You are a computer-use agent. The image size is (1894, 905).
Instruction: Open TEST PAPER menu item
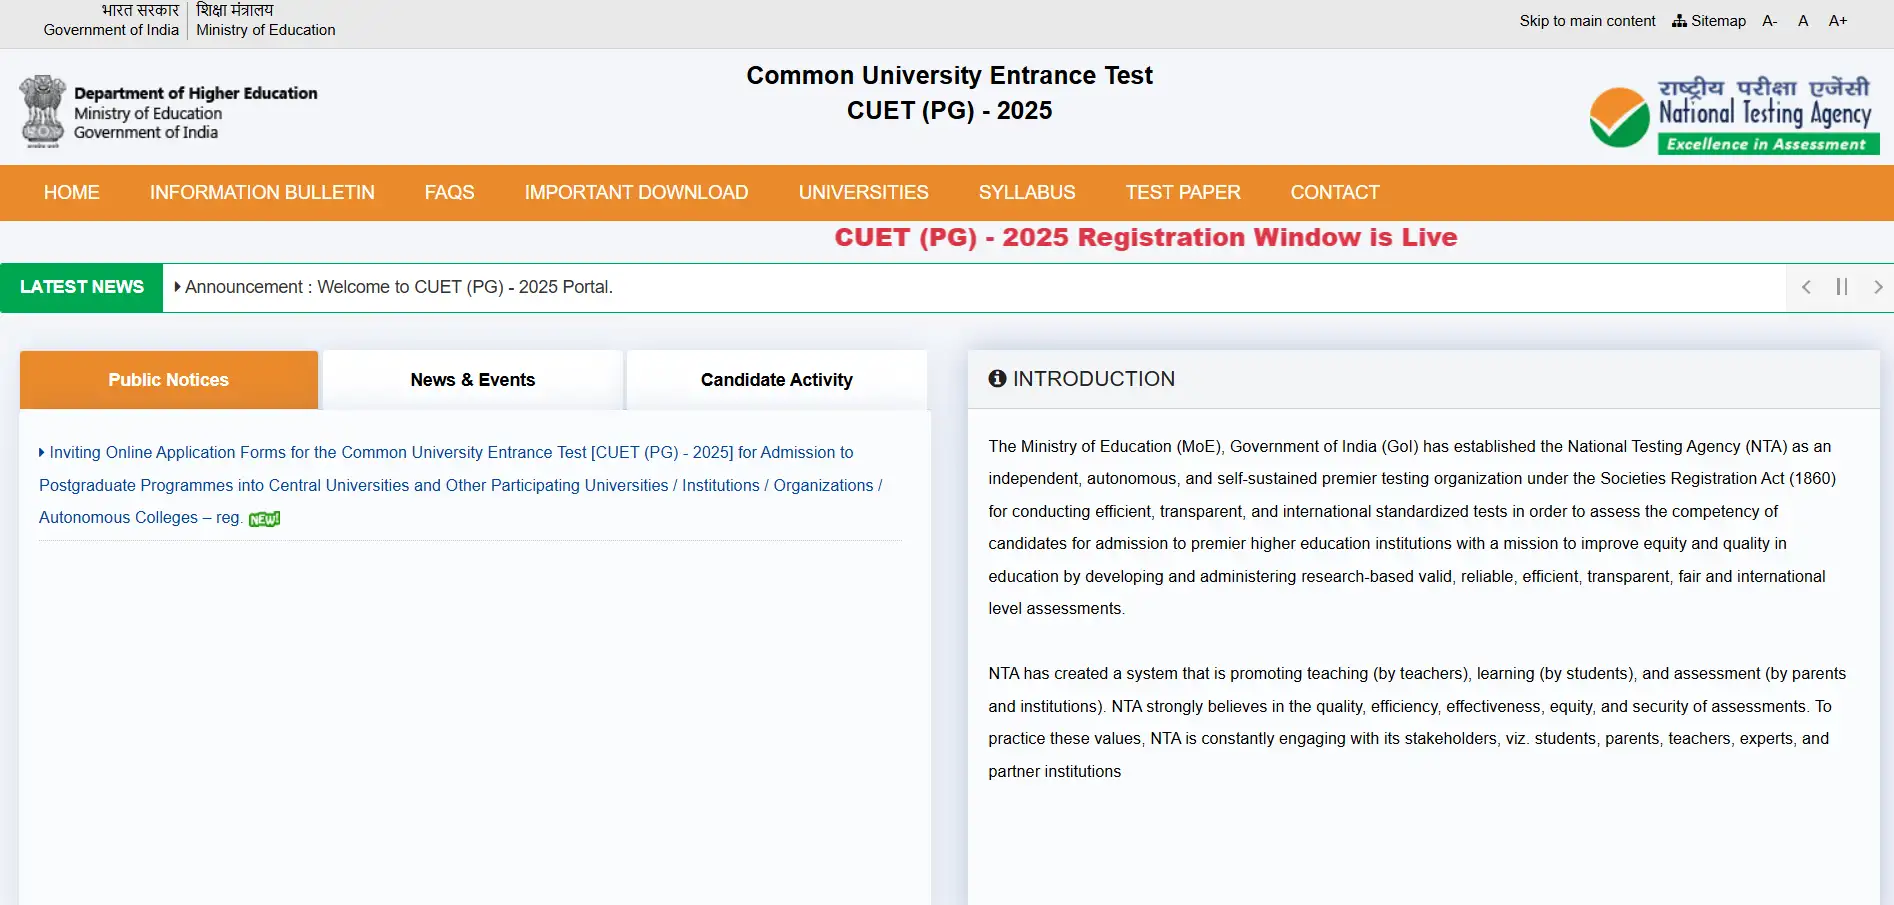(1183, 192)
